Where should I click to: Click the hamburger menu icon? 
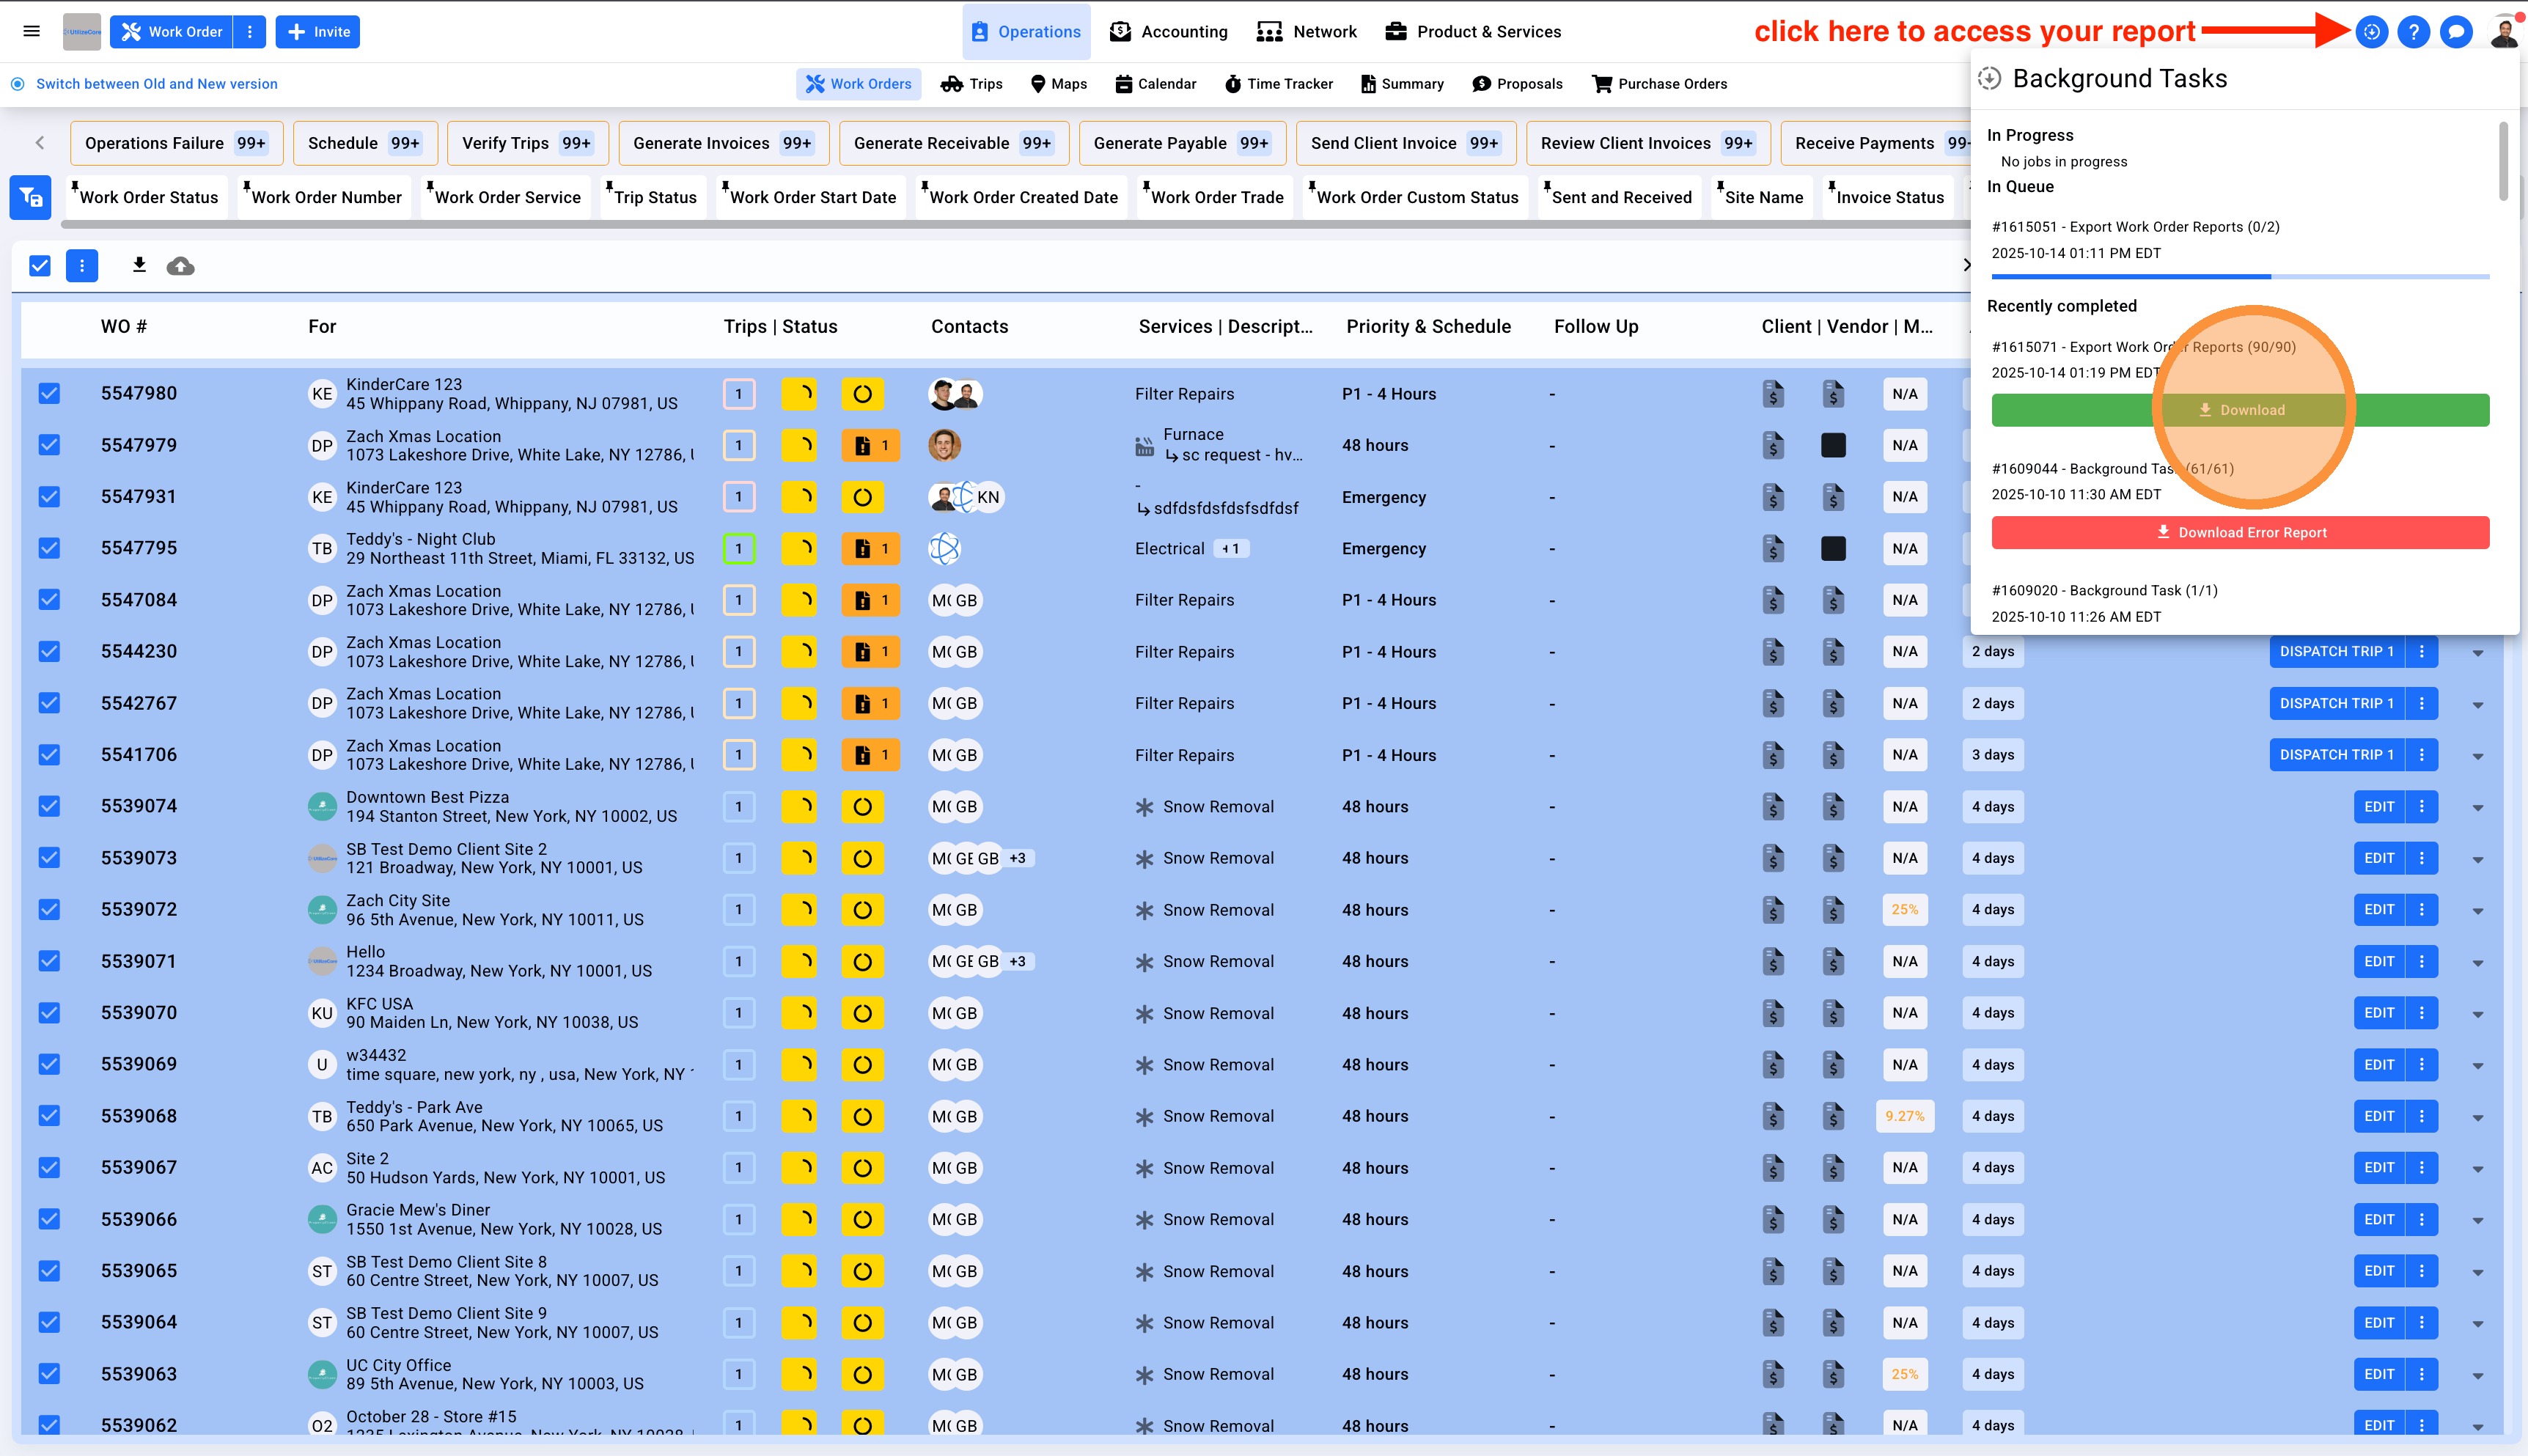pos(32,32)
